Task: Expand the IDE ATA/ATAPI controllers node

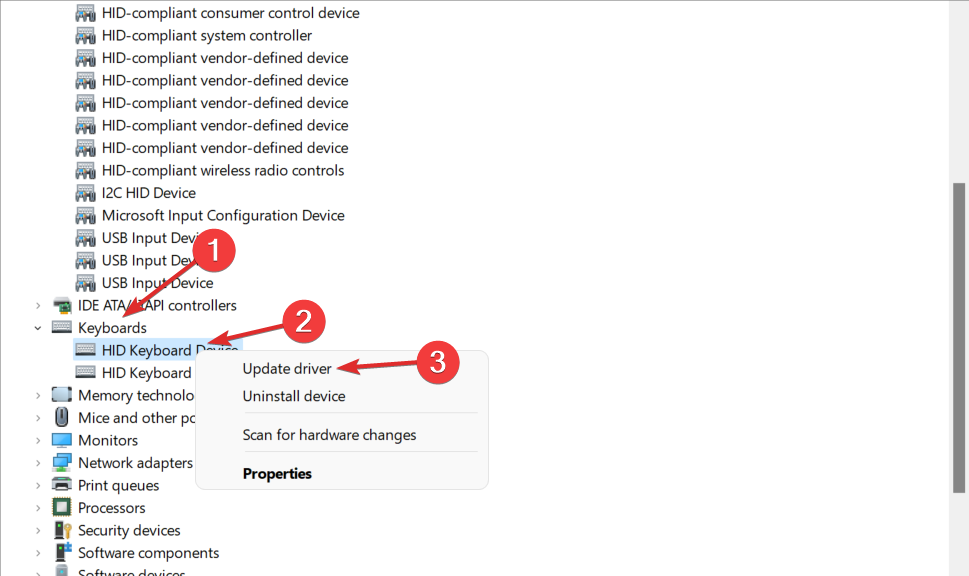Action: [x=38, y=305]
